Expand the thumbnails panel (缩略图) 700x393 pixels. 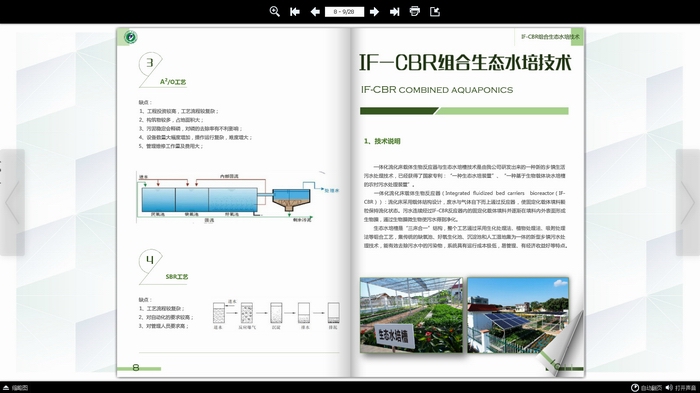click(x=16, y=388)
